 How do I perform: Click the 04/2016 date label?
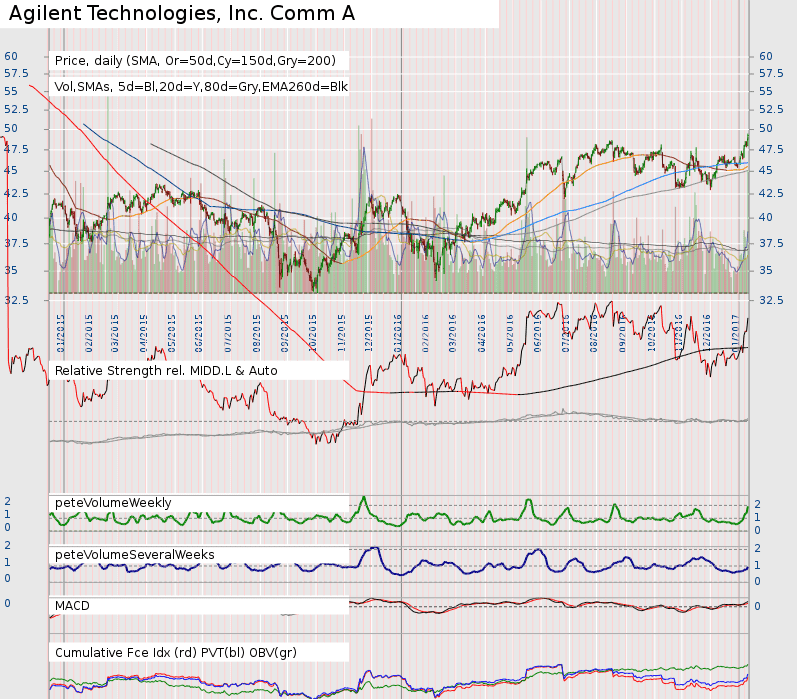pyautogui.click(x=482, y=333)
